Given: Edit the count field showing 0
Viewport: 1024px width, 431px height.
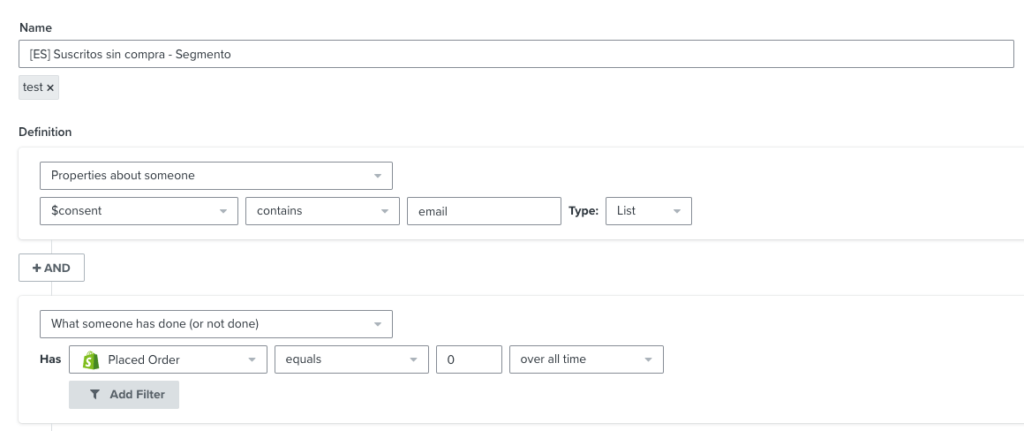Looking at the screenshot, I should [x=469, y=359].
